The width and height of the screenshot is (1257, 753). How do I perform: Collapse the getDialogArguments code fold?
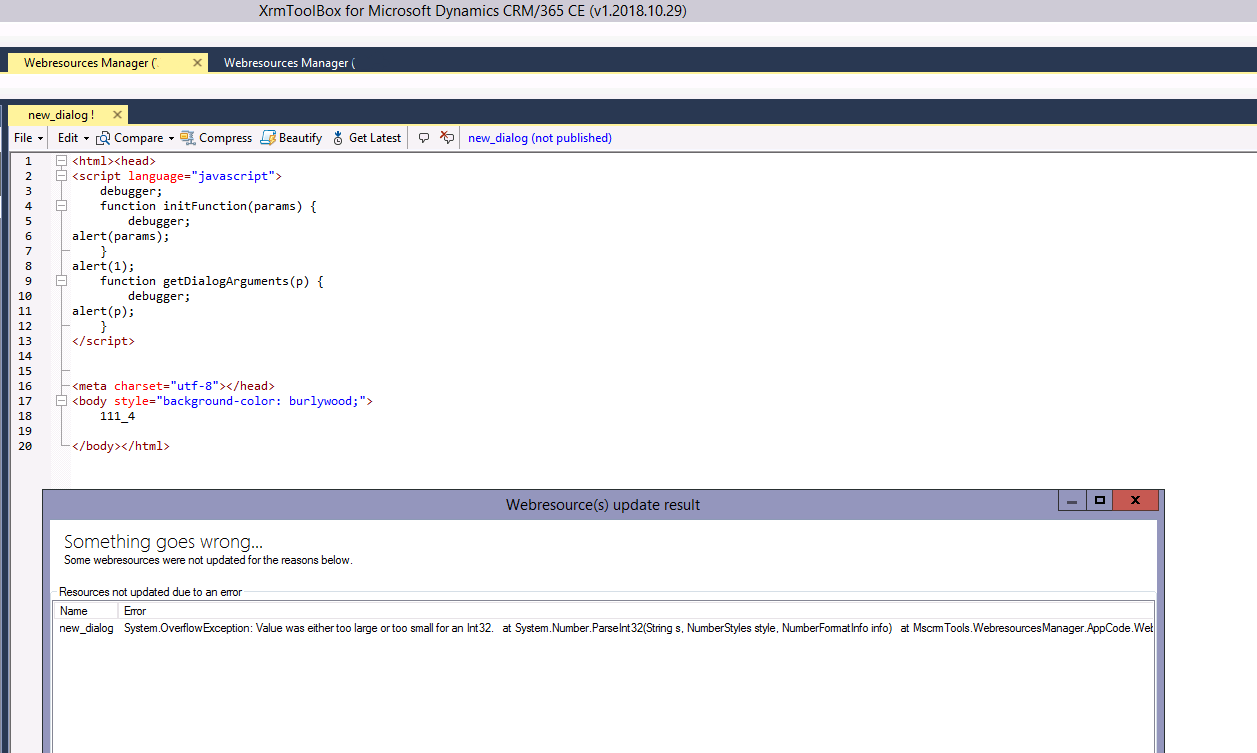[x=61, y=280]
